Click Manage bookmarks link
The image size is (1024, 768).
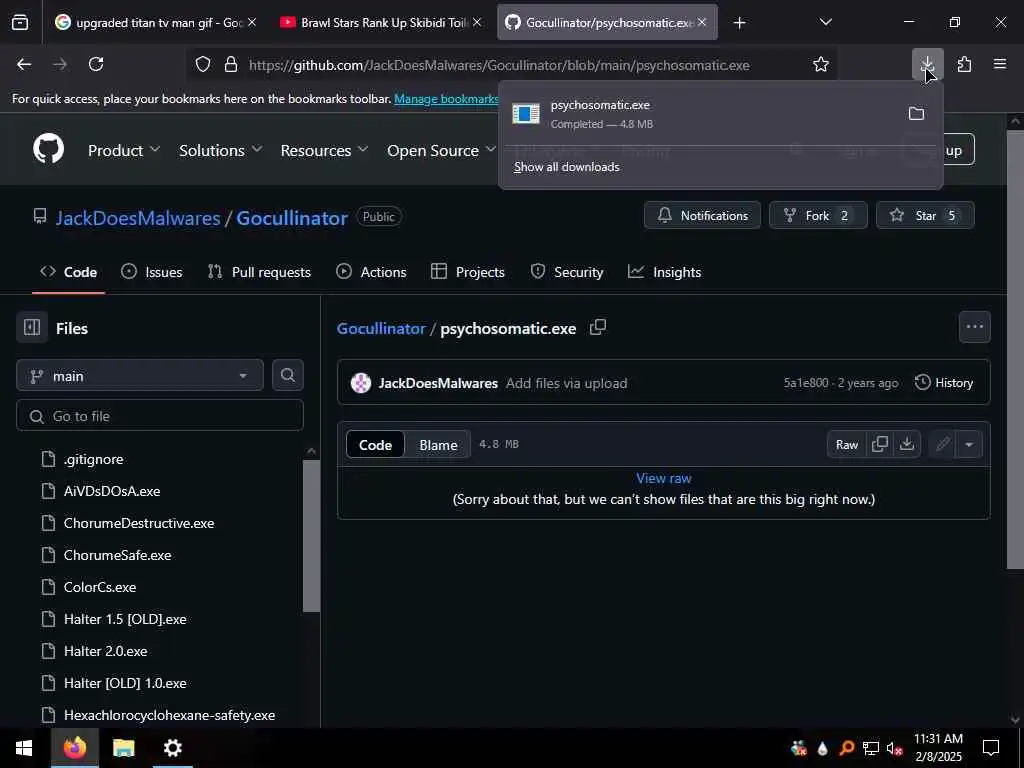(446, 99)
